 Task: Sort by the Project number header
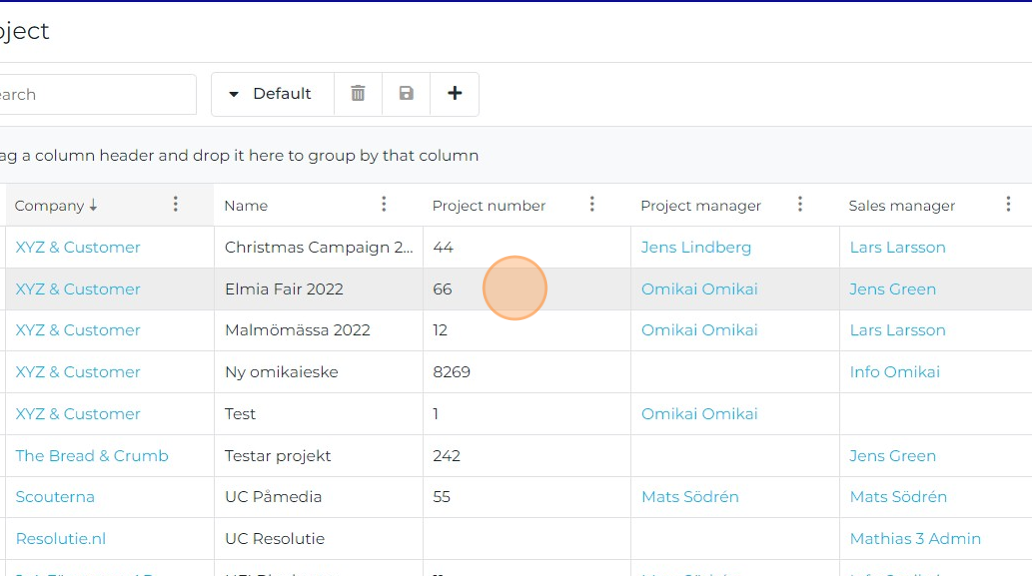tap(488, 206)
